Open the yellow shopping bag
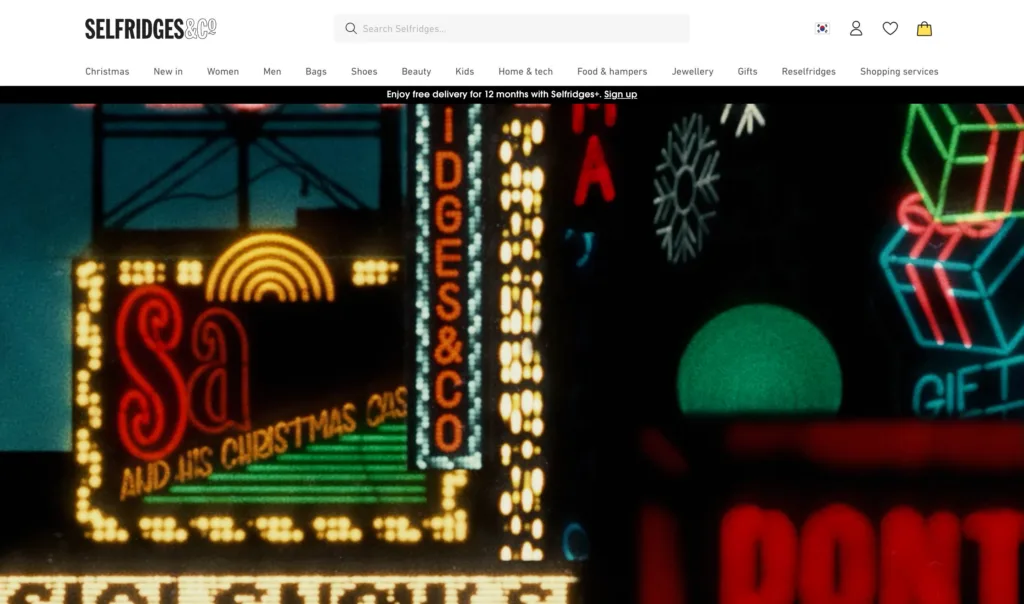This screenshot has height=604, width=1024. [924, 29]
